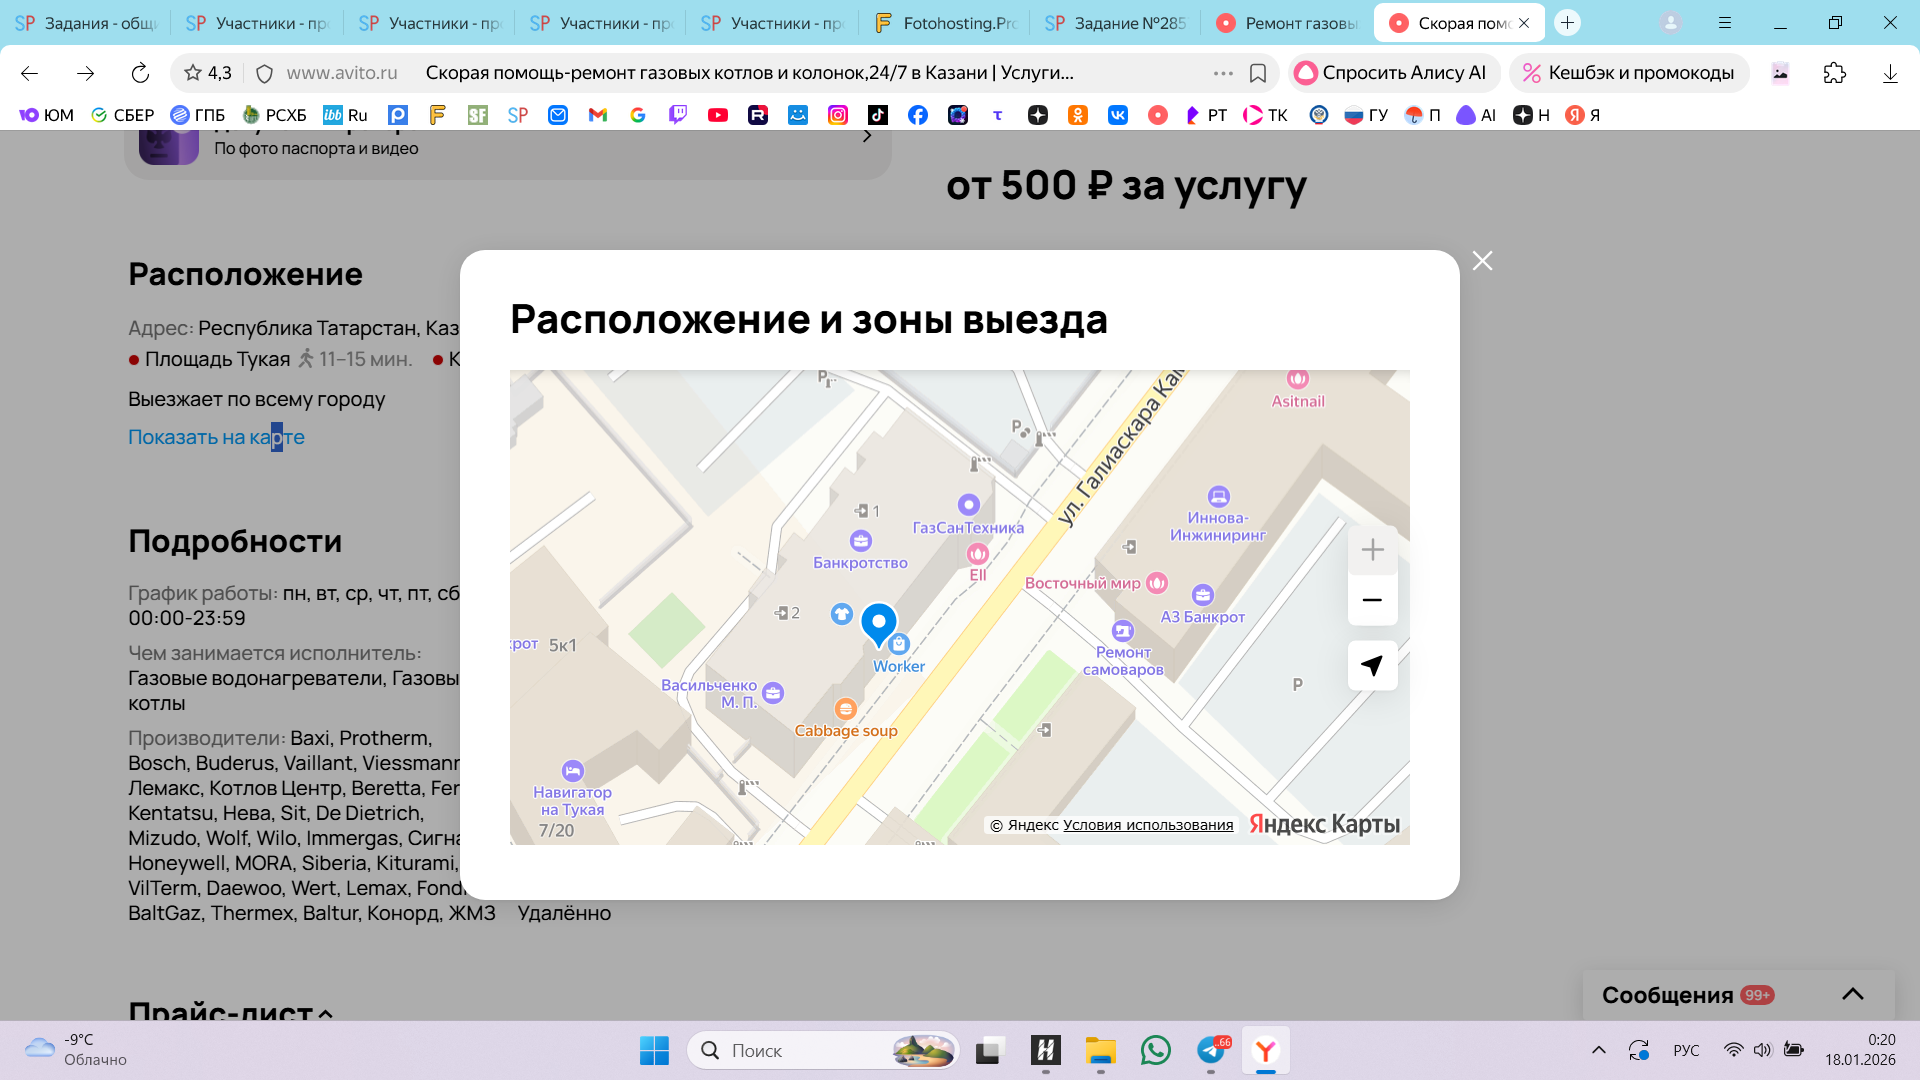Zoom in on the Yandex map
The height and width of the screenshot is (1080, 1920).
pyautogui.click(x=1372, y=550)
